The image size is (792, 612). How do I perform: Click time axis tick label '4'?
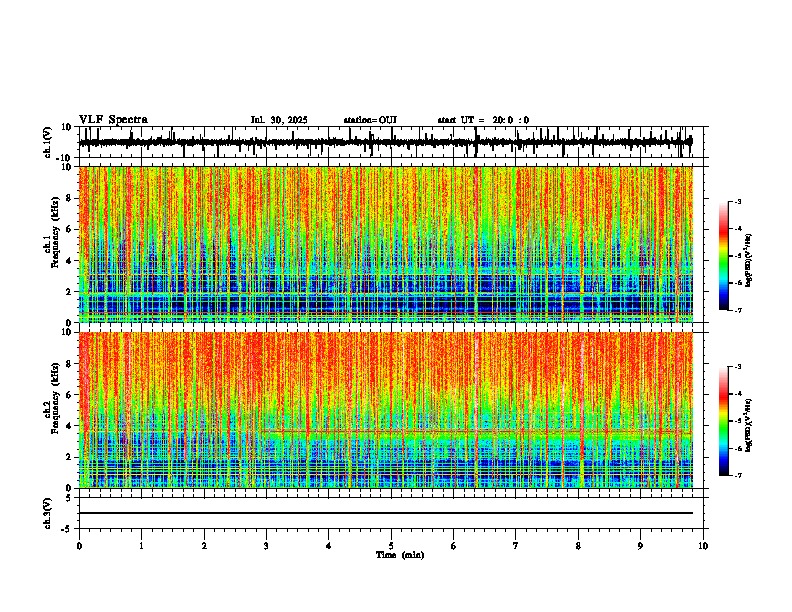tap(329, 546)
